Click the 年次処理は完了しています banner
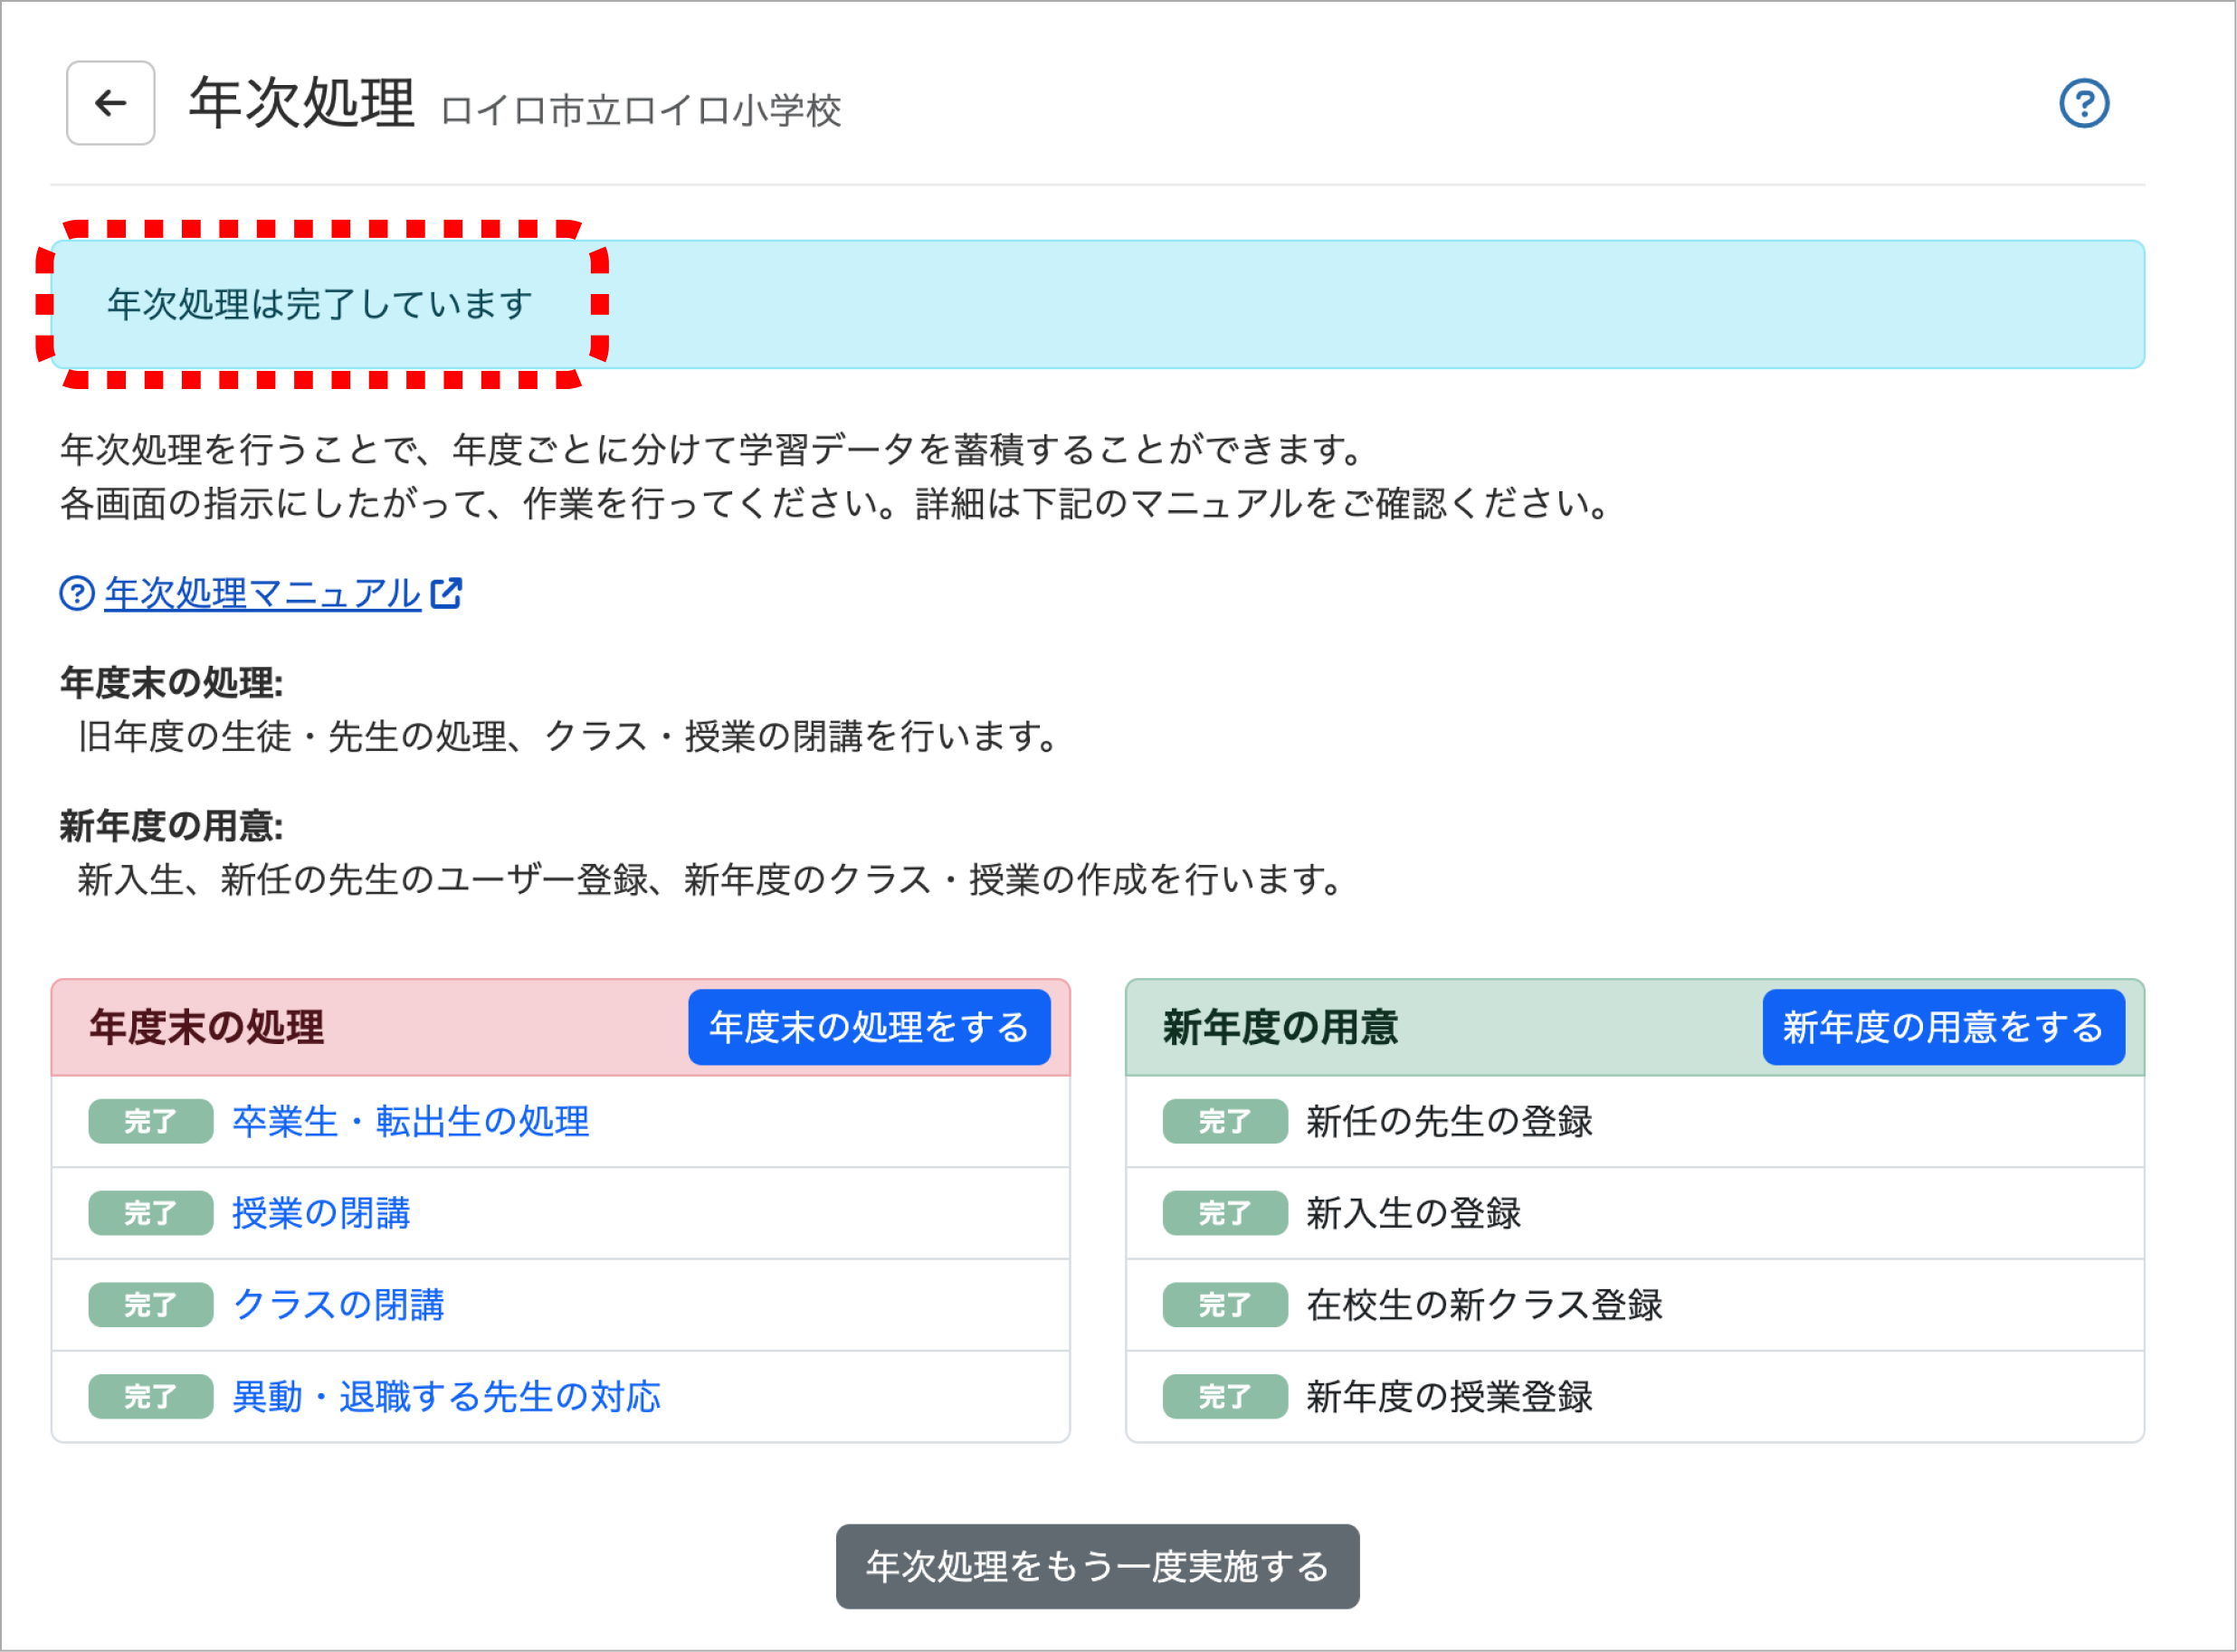 (320, 304)
